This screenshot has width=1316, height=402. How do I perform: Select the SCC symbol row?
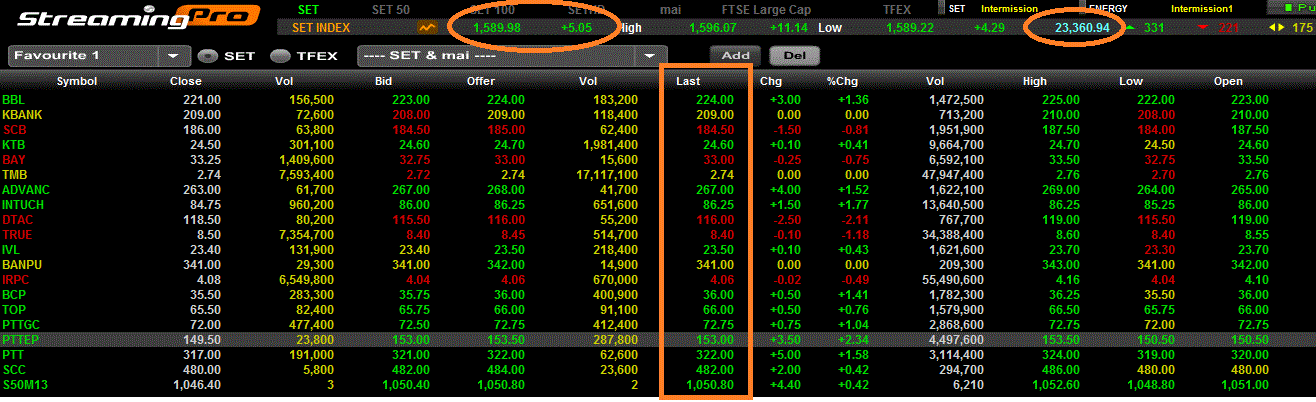point(14,370)
